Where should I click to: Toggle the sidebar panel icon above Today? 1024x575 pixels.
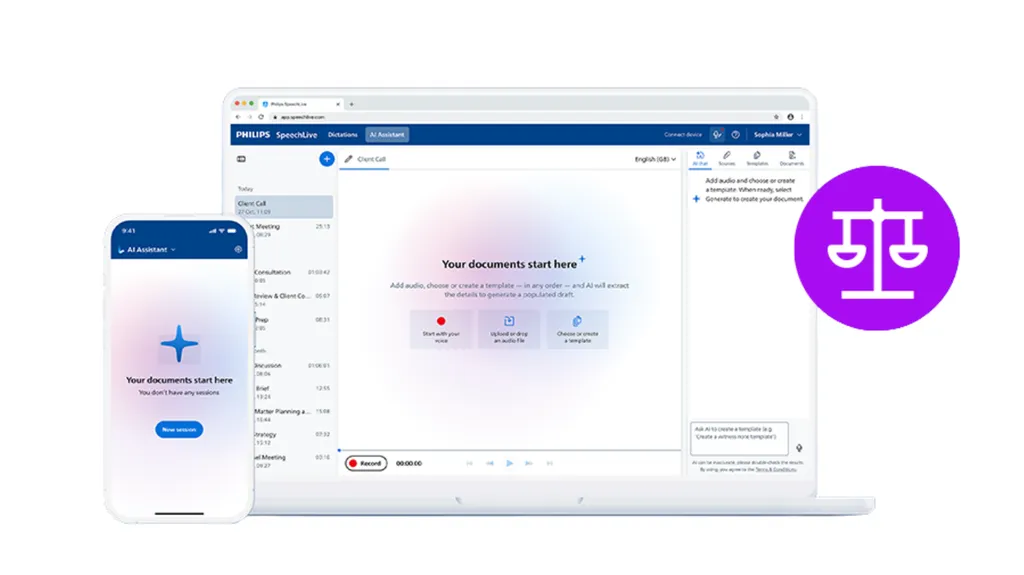(241, 159)
